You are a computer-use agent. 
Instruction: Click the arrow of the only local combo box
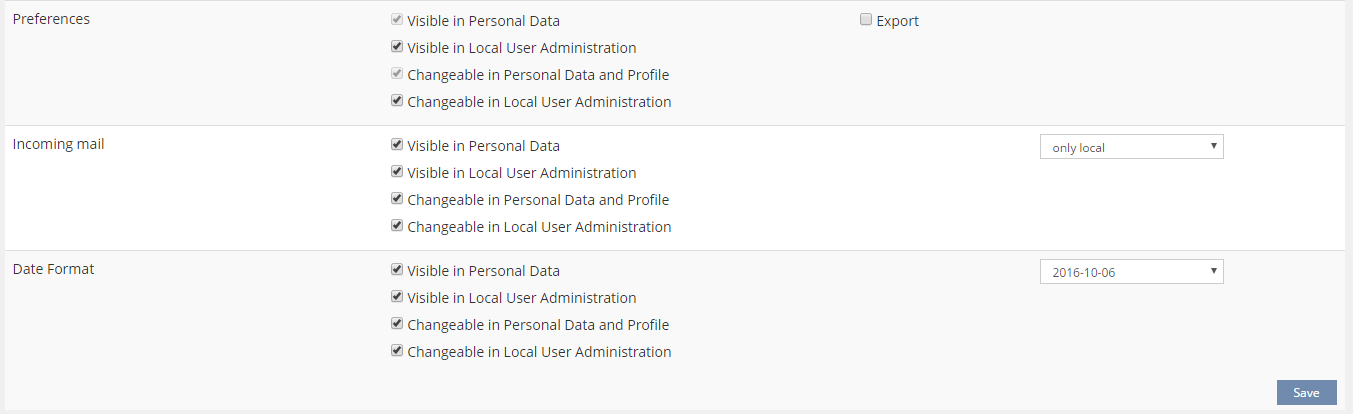pos(1213,147)
